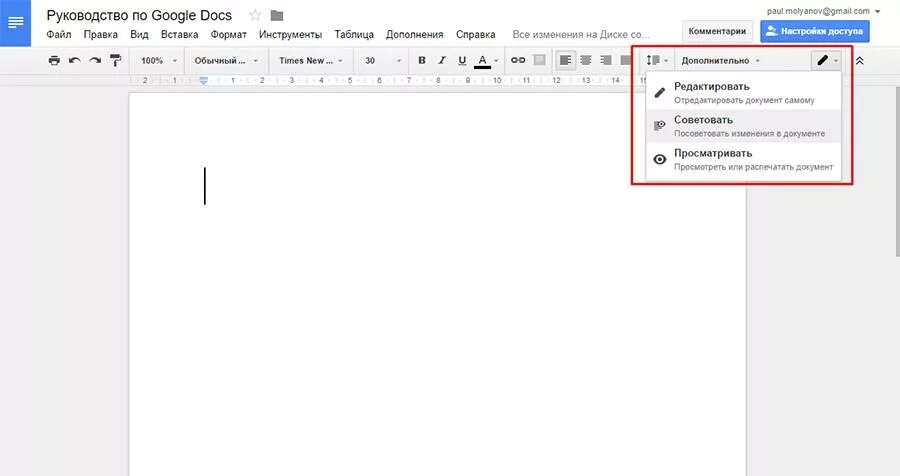The image size is (900, 476).
Task: Click the Настройки доступа share button
Action: 814,32
